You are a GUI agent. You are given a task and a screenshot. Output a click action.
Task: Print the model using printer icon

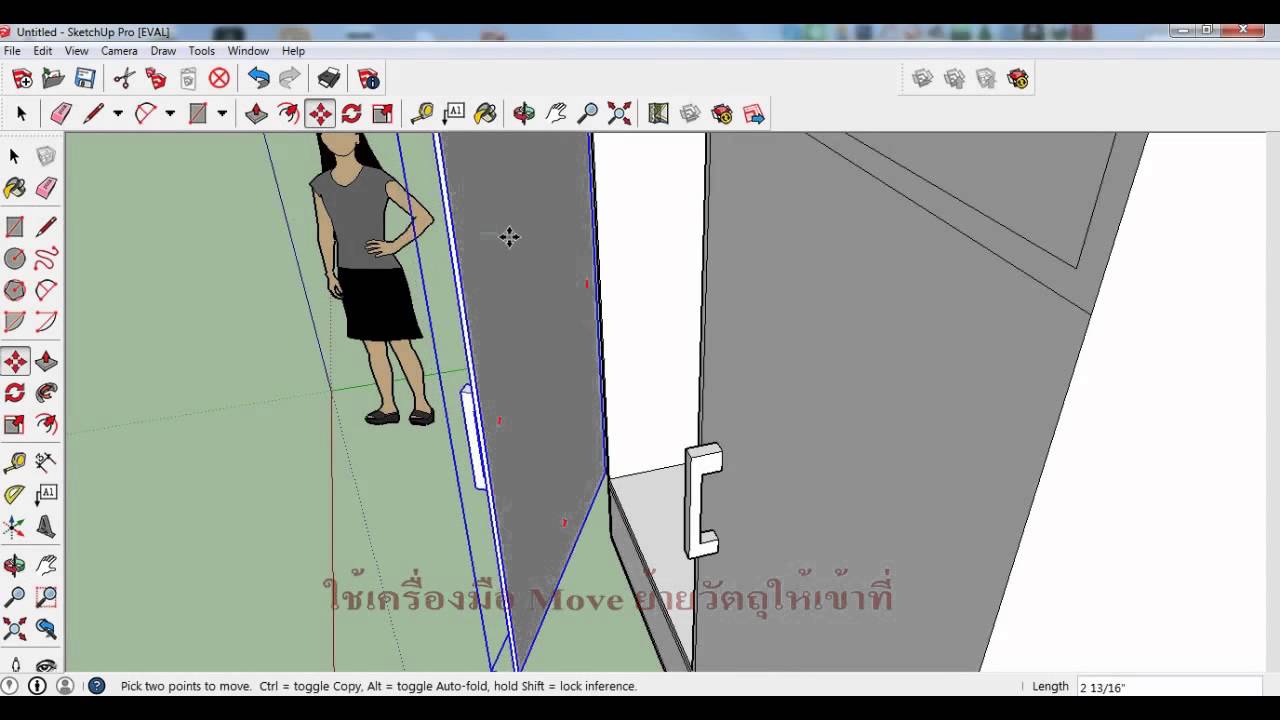tap(329, 78)
